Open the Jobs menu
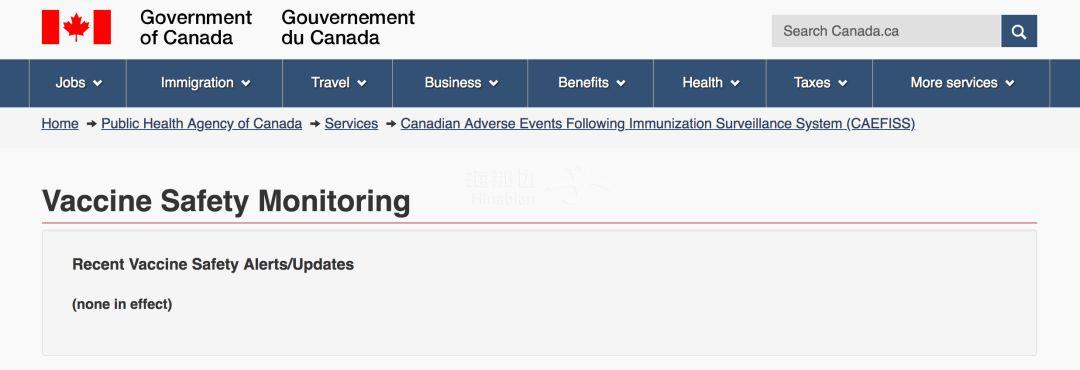 click(78, 83)
